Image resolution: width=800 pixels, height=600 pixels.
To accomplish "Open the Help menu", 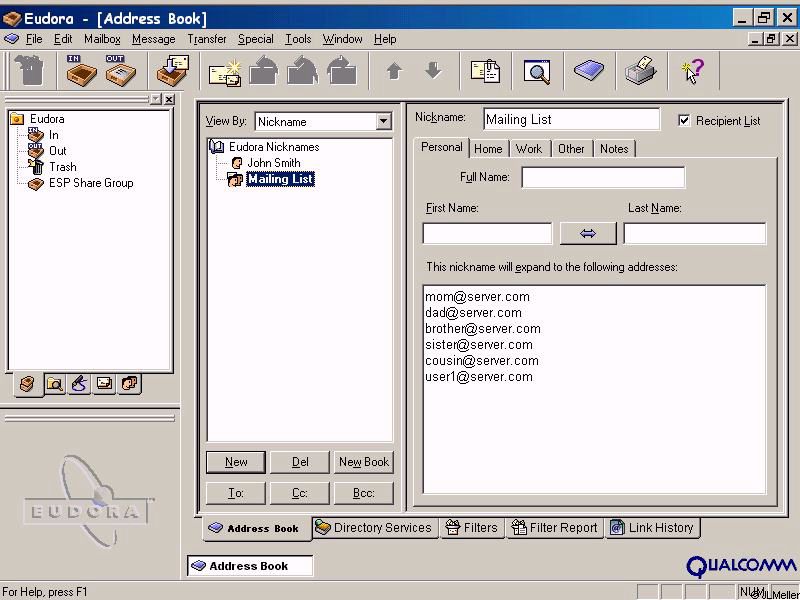I will (385, 39).
